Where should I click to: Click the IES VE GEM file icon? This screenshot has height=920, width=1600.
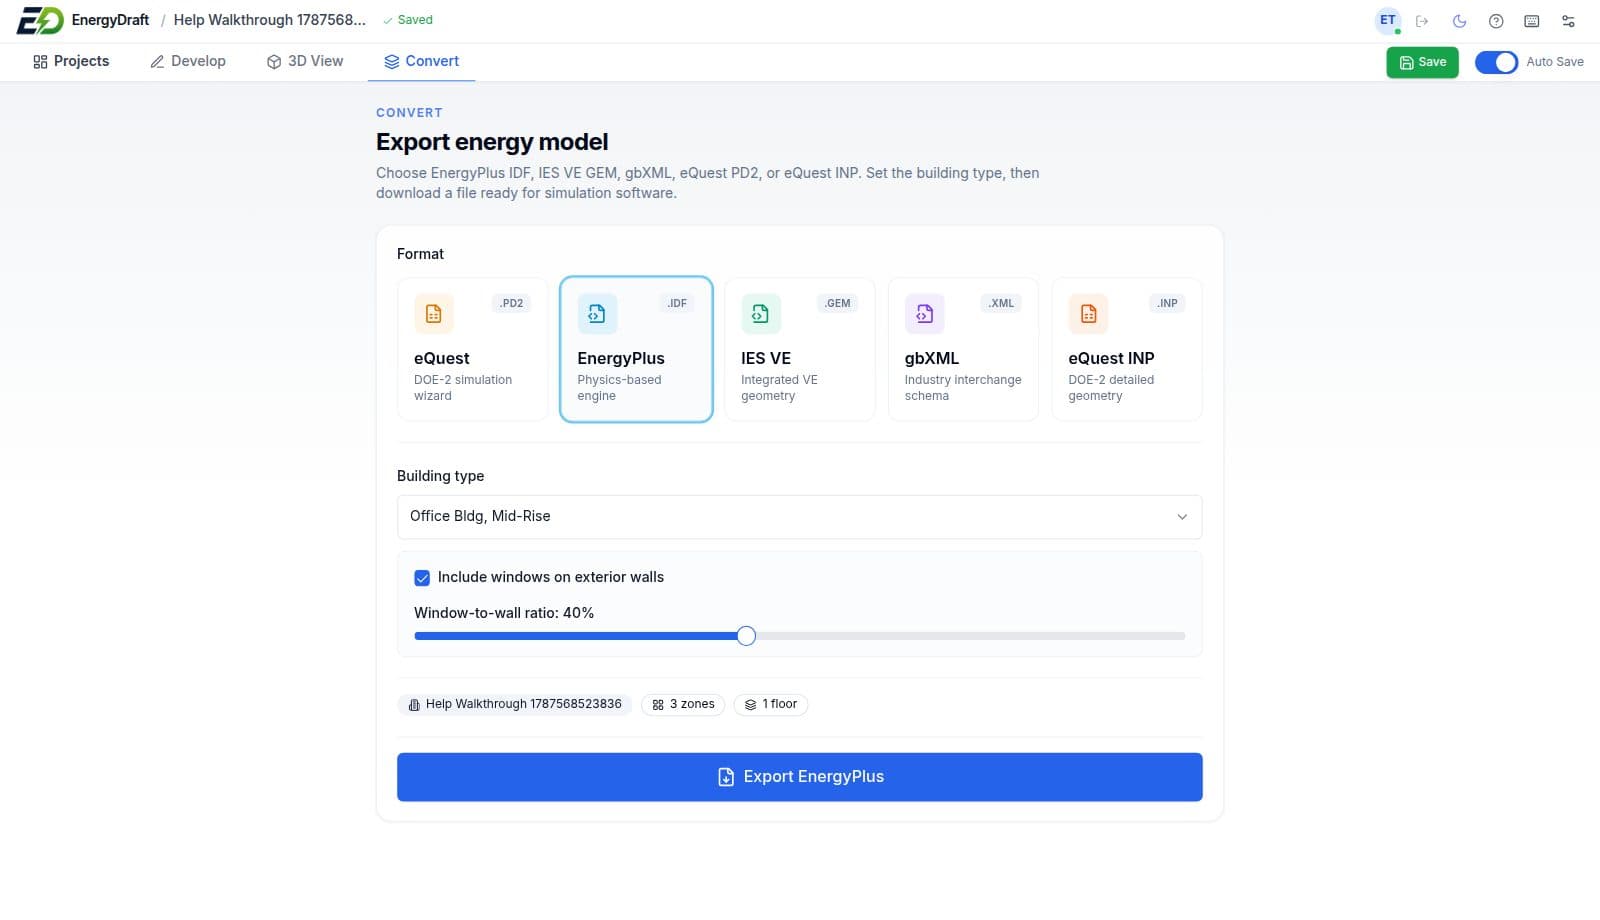[x=761, y=314]
